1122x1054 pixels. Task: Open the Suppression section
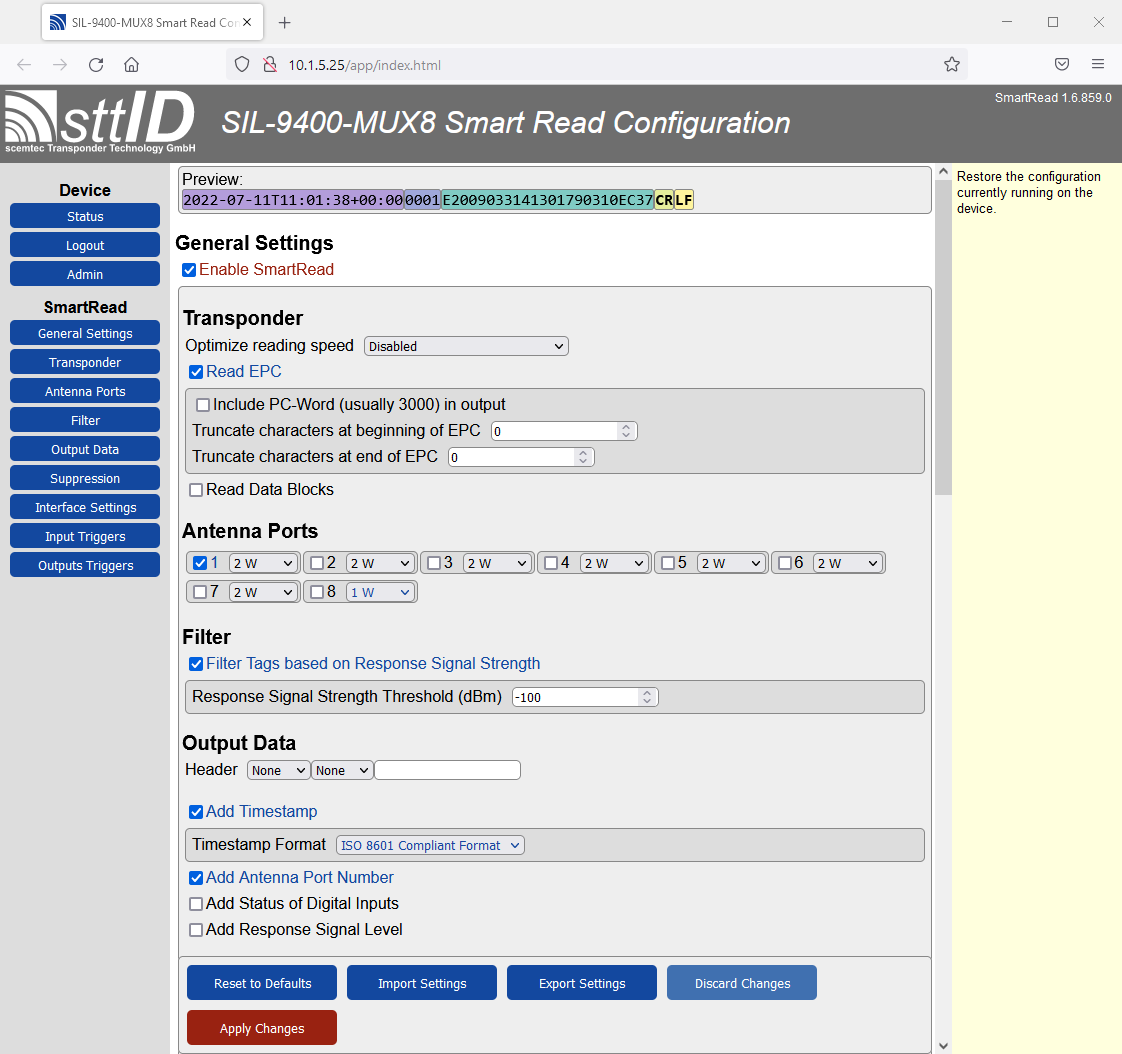coord(85,478)
